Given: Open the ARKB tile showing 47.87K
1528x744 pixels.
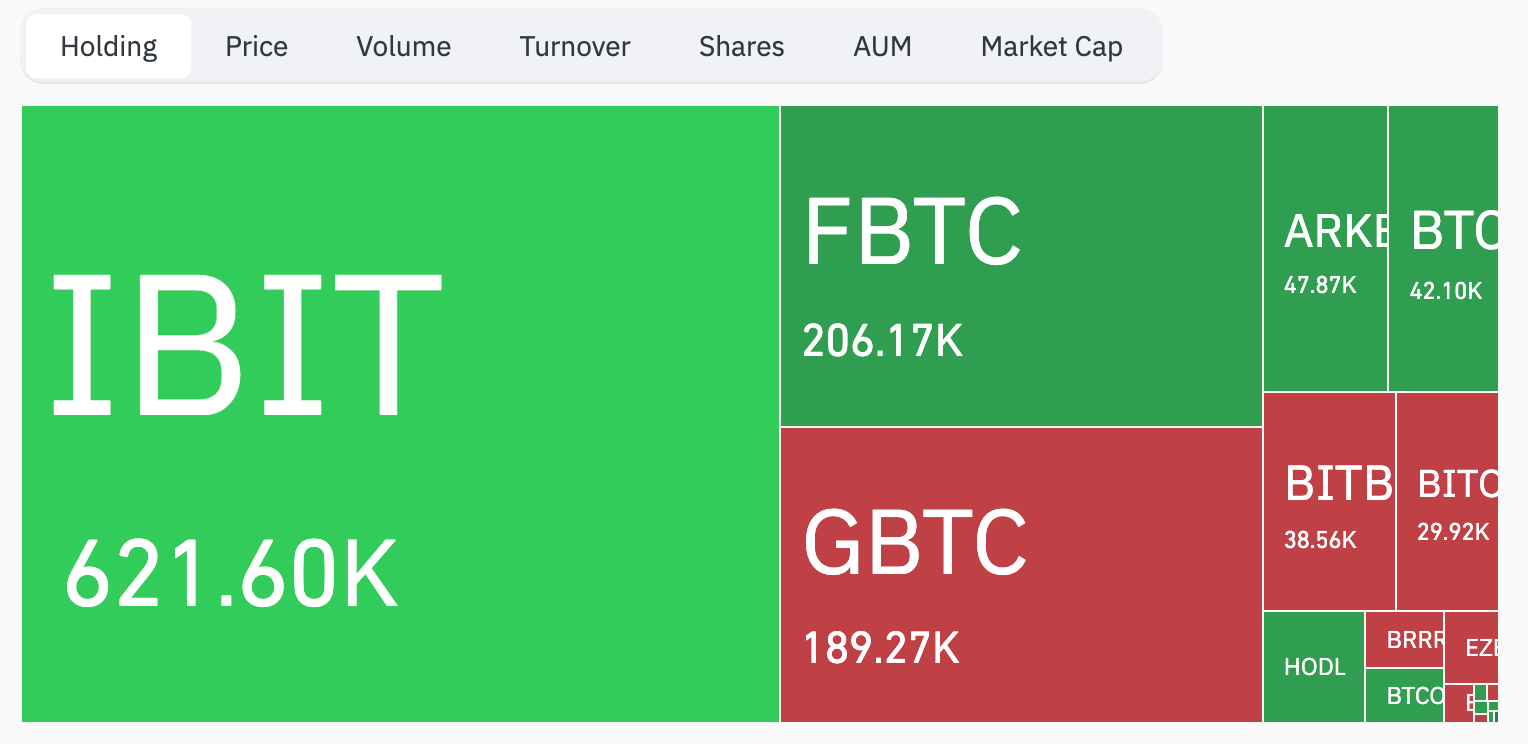Looking at the screenshot, I should [x=1325, y=248].
